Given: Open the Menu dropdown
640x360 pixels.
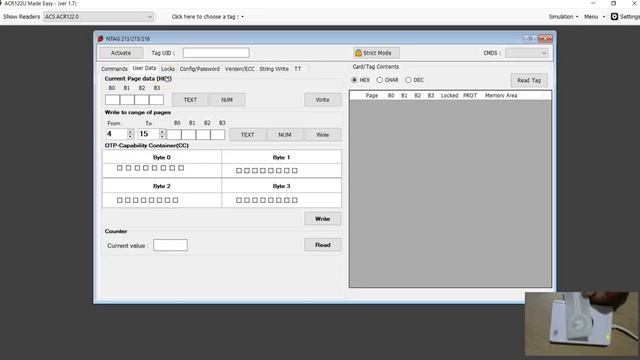Looking at the screenshot, I should (594, 17).
